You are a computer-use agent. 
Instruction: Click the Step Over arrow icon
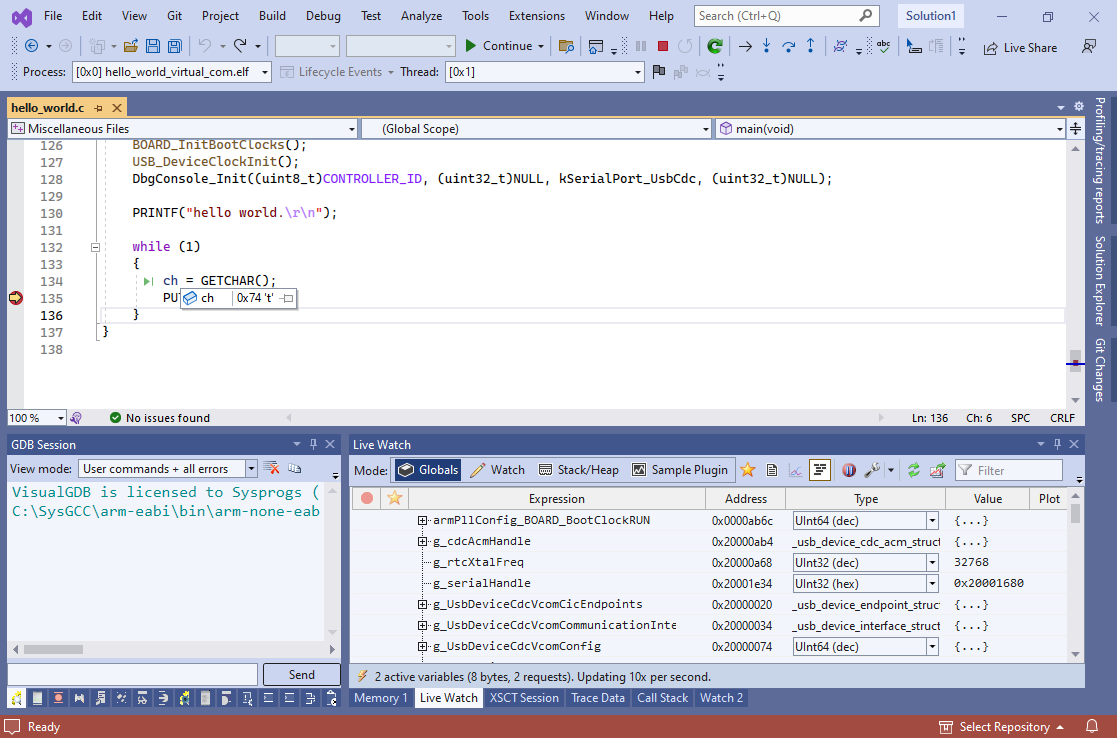tap(788, 46)
